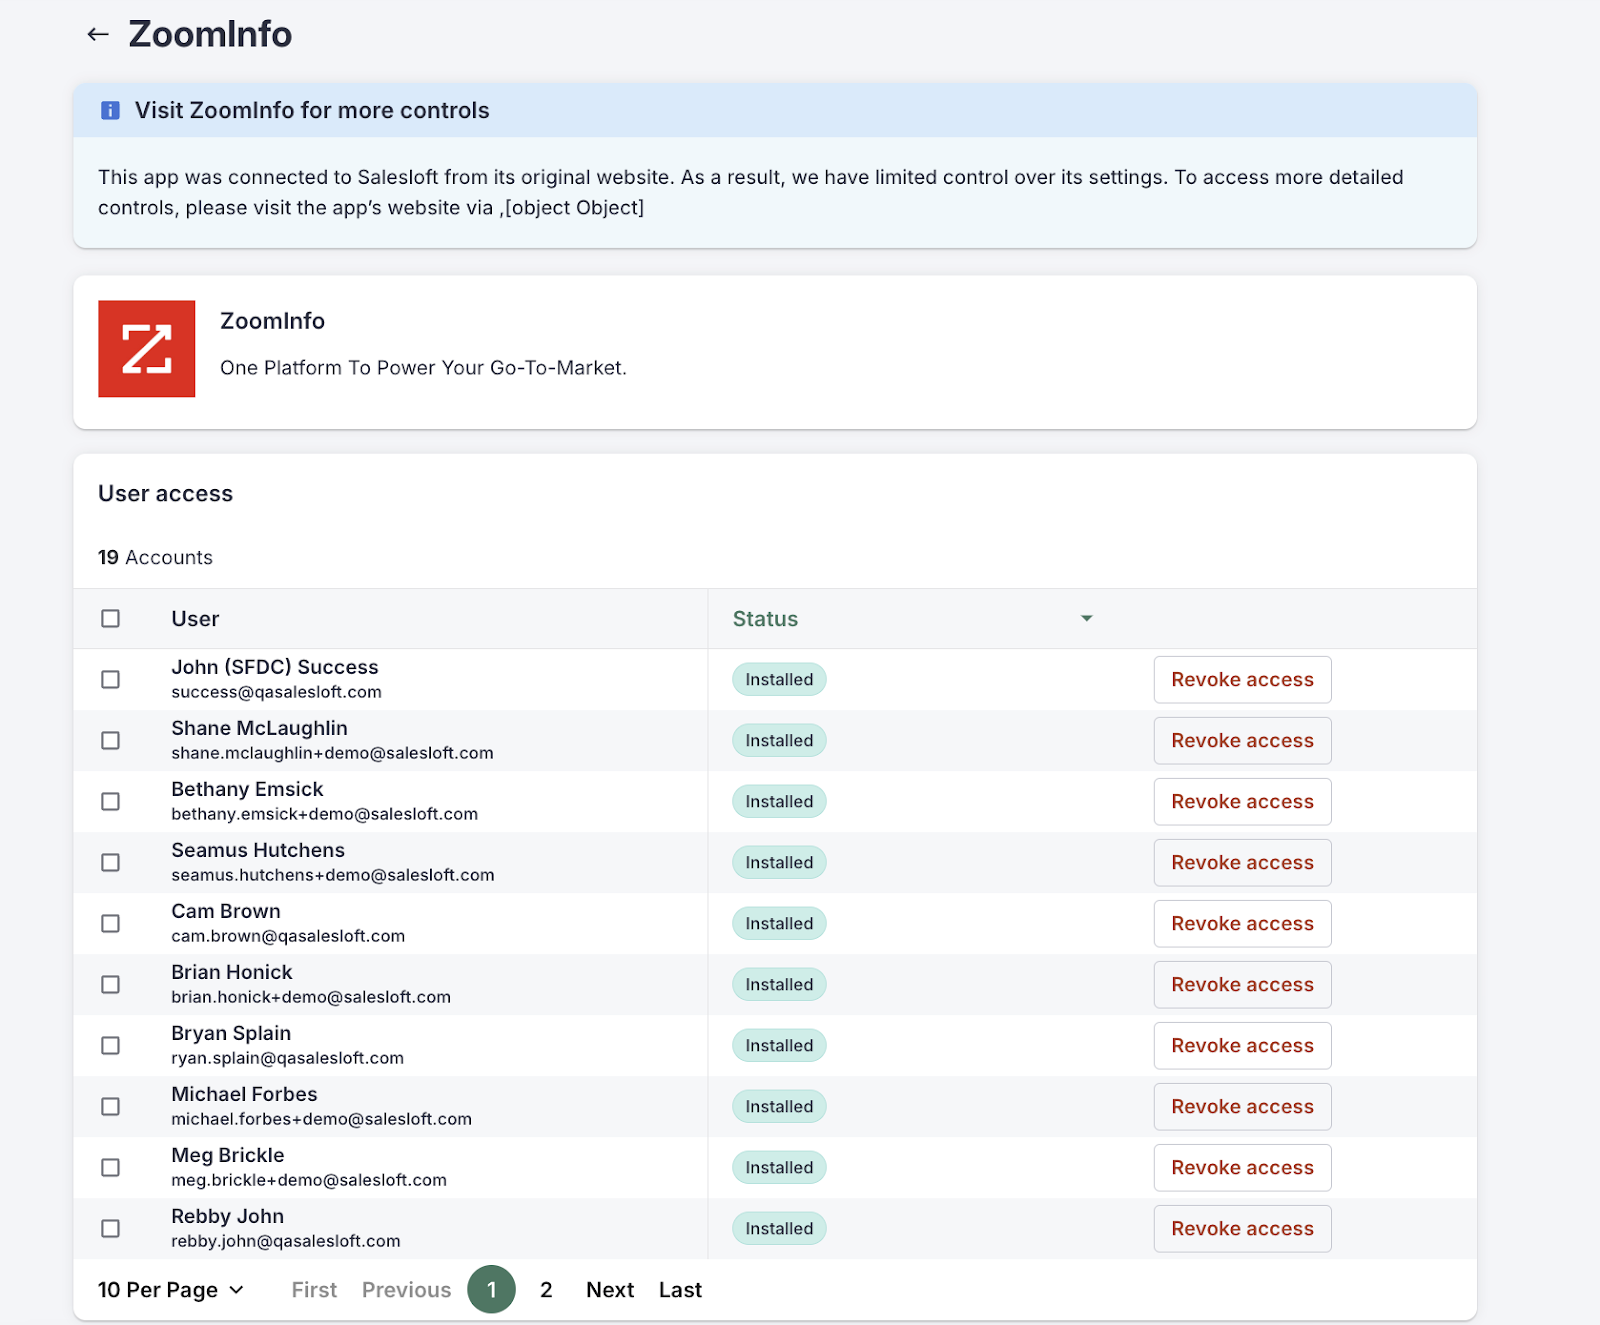Check the box for Brian Honick

[x=111, y=985]
